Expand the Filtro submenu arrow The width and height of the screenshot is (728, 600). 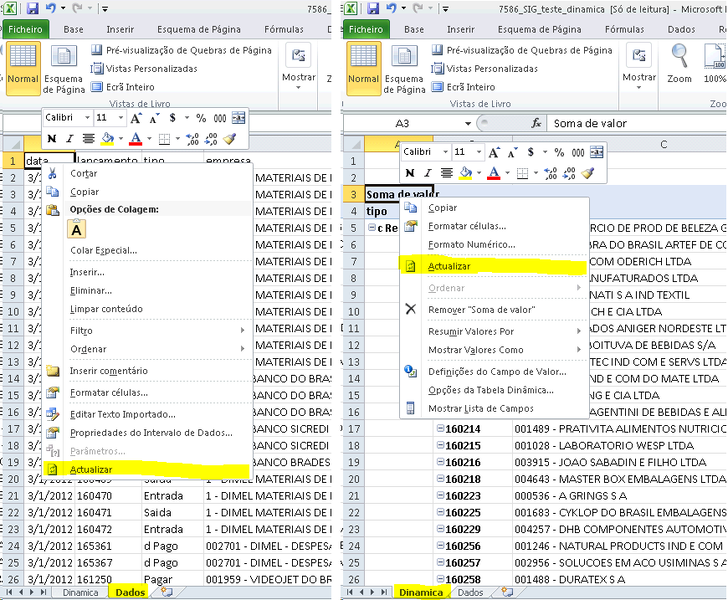[242, 331]
